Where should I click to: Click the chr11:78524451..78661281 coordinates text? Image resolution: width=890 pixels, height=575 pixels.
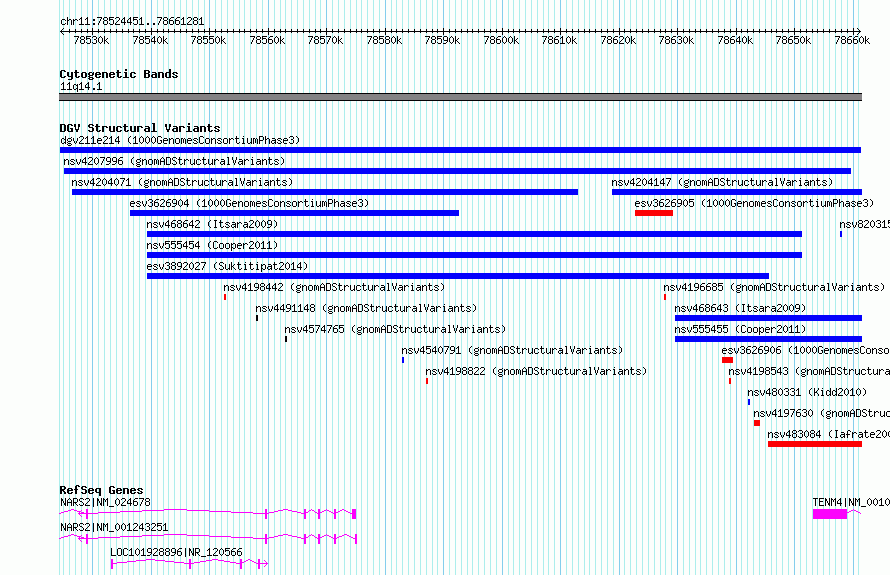132,21
